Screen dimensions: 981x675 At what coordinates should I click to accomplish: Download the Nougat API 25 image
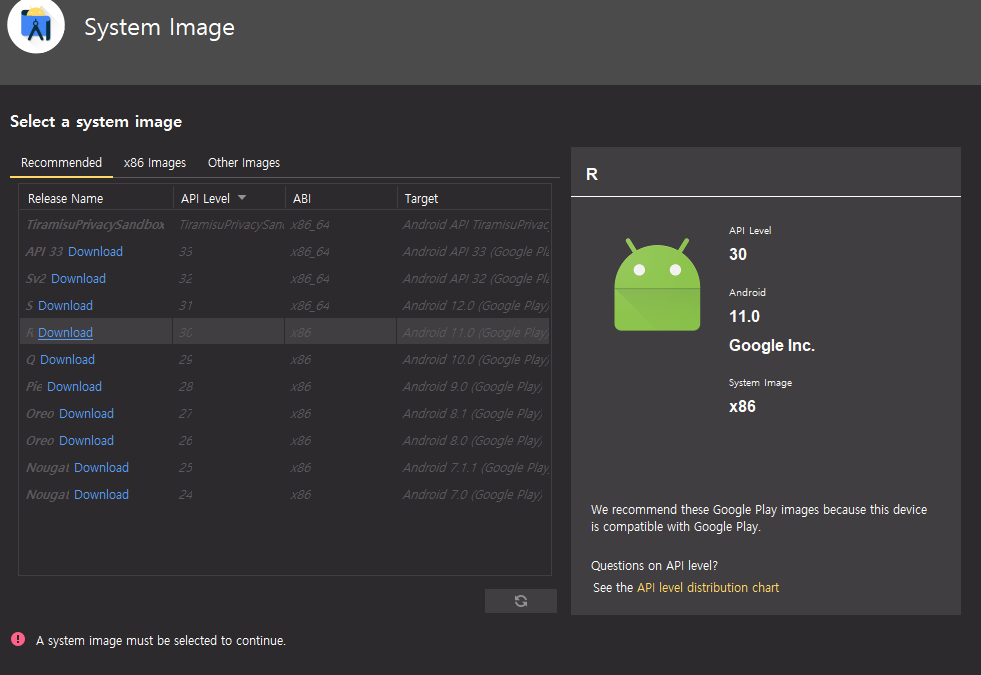101,467
